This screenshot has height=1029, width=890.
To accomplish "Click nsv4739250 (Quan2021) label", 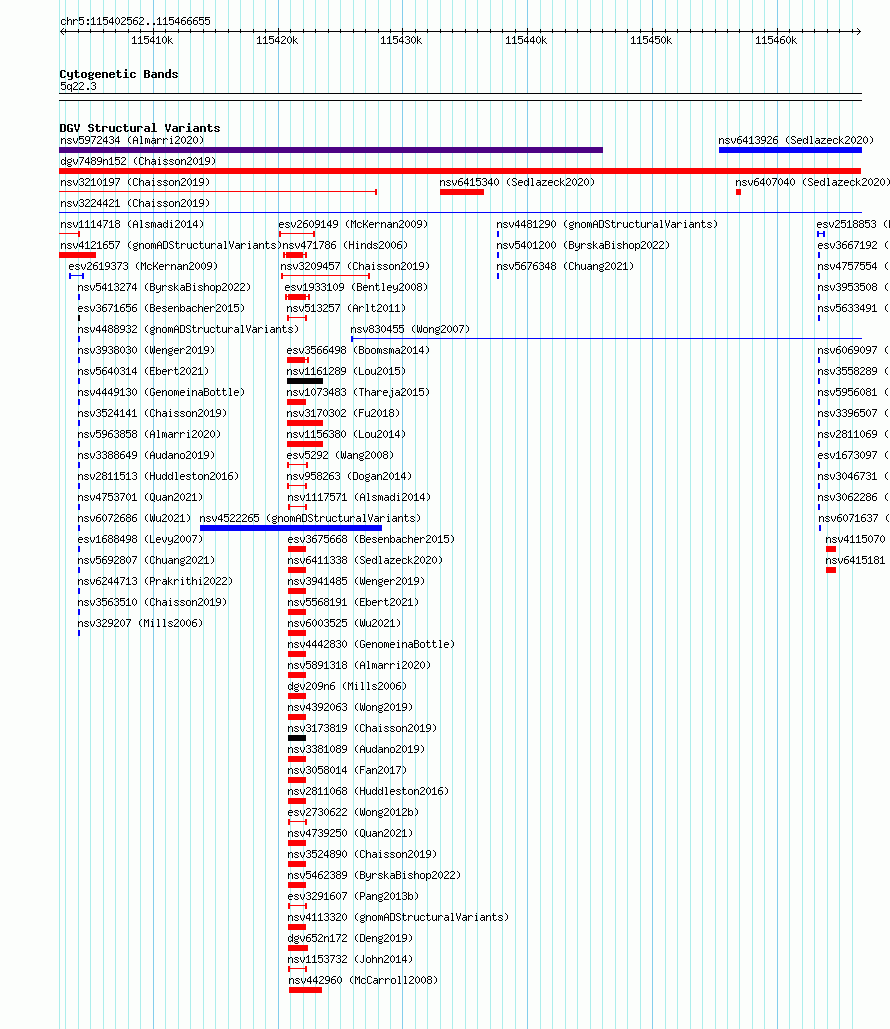I will click(x=350, y=833).
